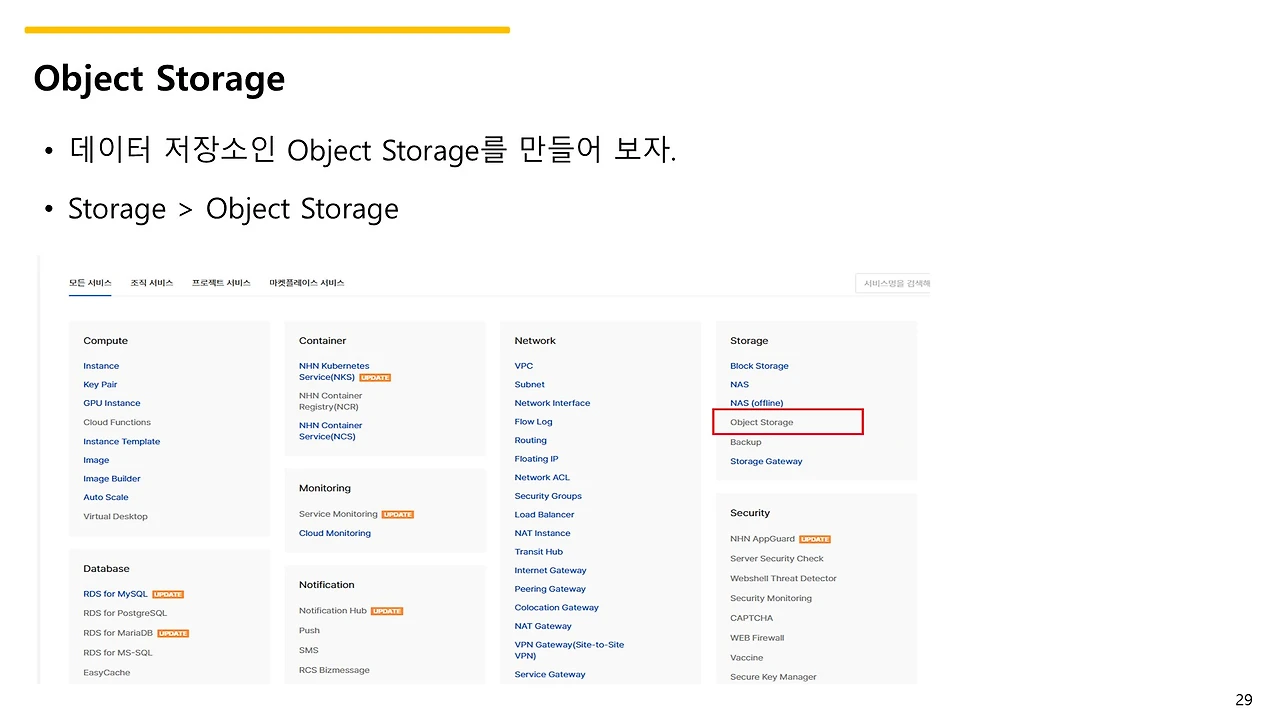Open the Load Balancer service
The height and width of the screenshot is (720, 1280).
(544, 514)
